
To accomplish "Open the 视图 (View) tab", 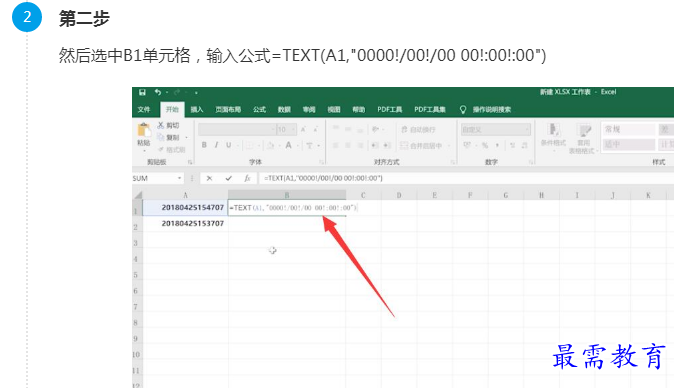I will pos(334,110).
